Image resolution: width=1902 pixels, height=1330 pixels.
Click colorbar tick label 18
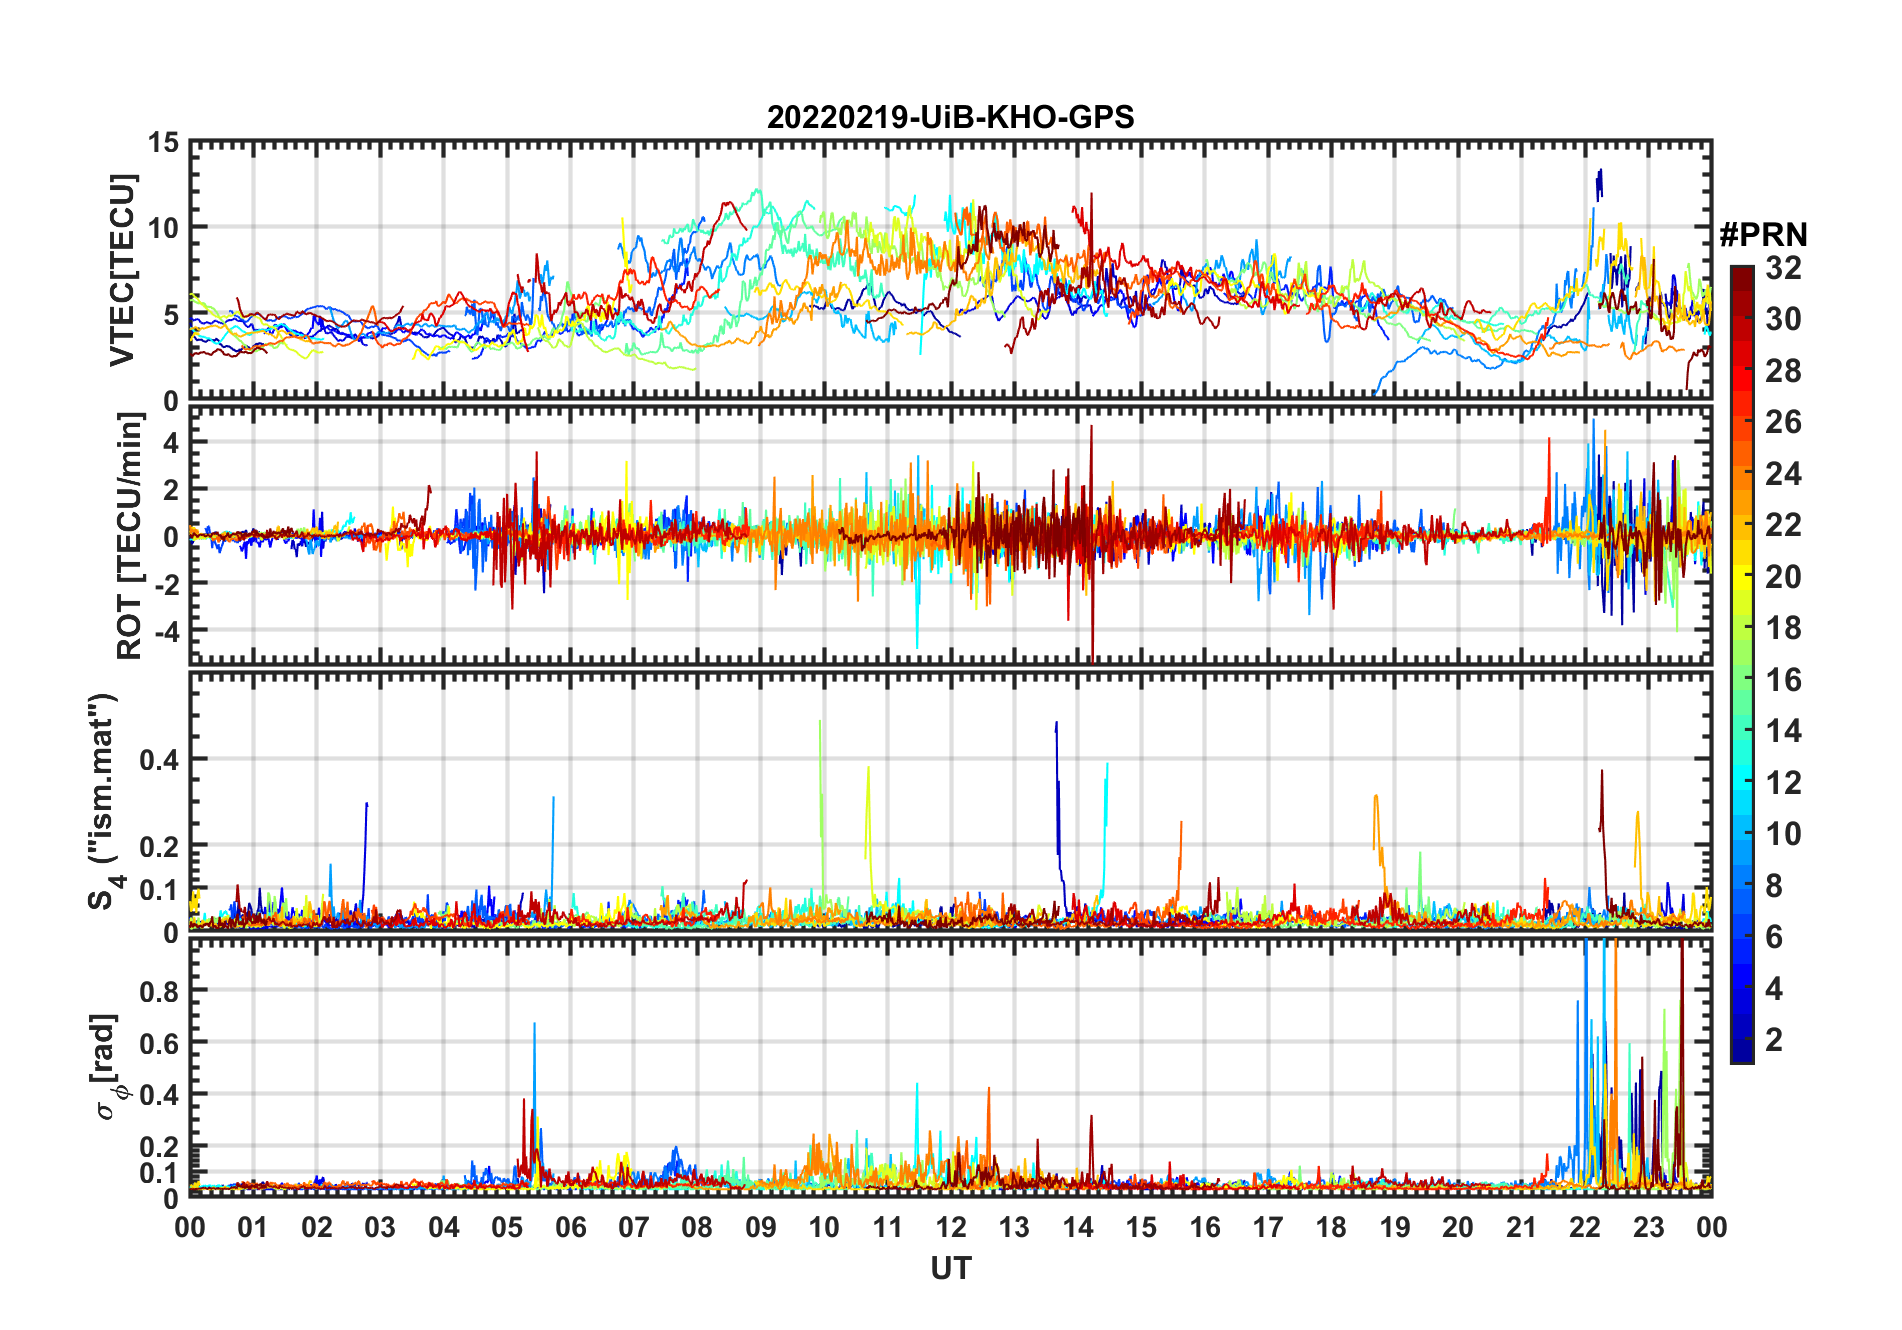pos(1783,627)
